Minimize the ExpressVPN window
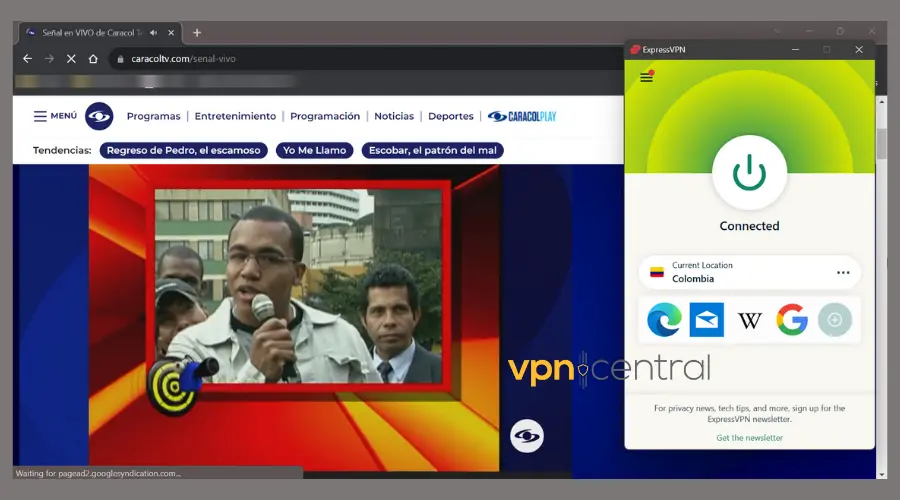 point(795,49)
